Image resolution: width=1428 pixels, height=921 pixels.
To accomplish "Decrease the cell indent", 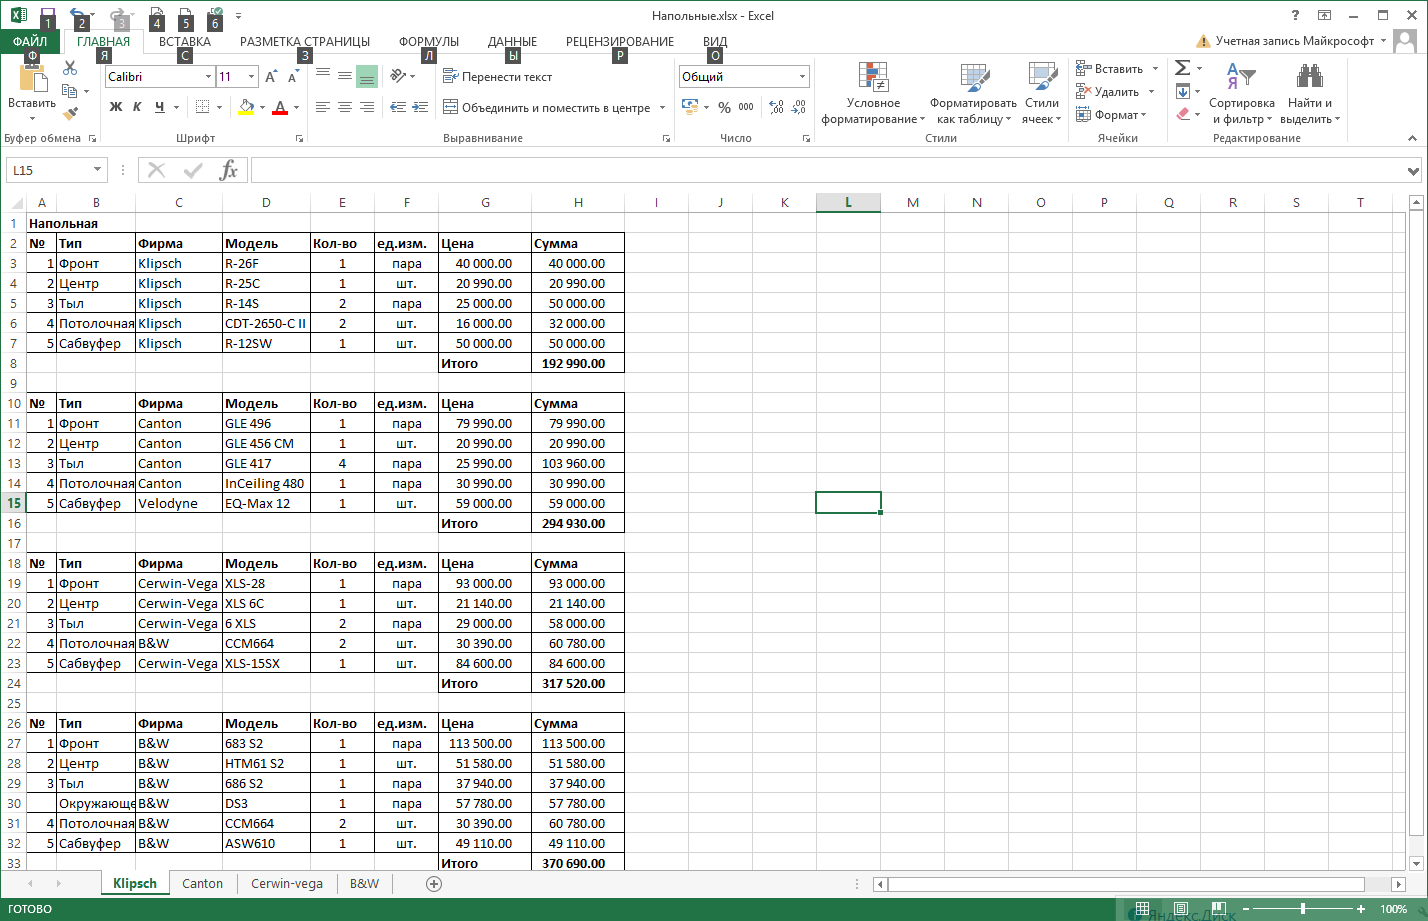I will click(398, 107).
